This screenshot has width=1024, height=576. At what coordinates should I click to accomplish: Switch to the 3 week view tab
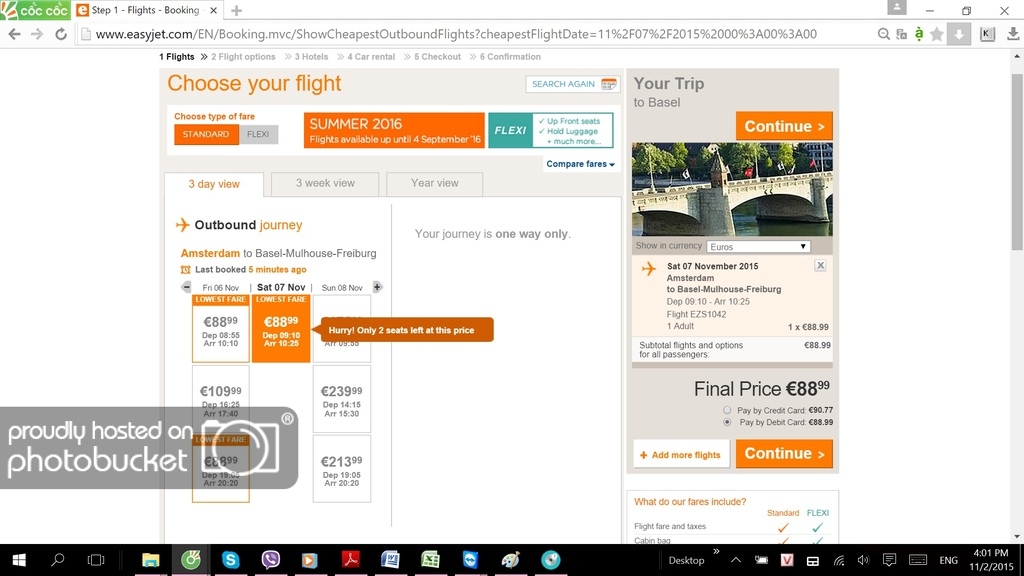(325, 184)
